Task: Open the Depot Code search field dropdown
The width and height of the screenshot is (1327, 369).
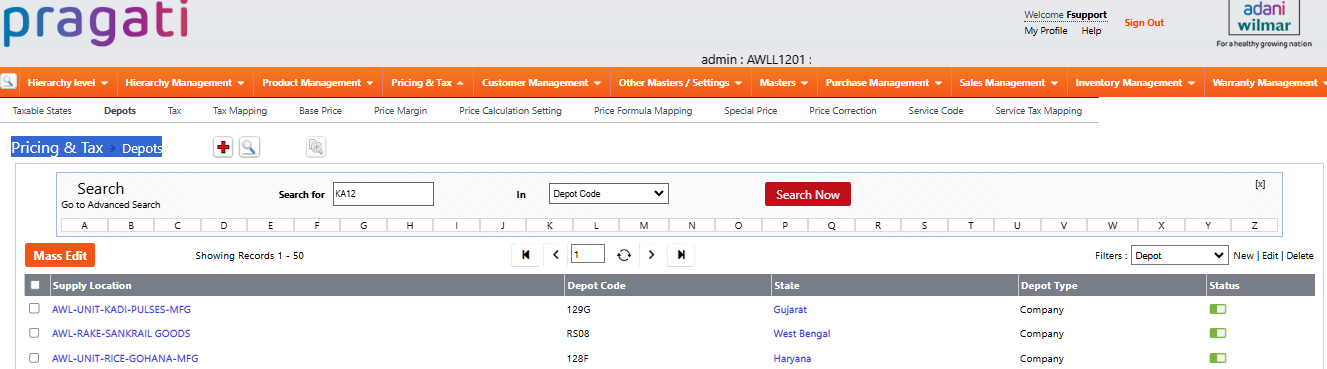Action: tap(608, 194)
